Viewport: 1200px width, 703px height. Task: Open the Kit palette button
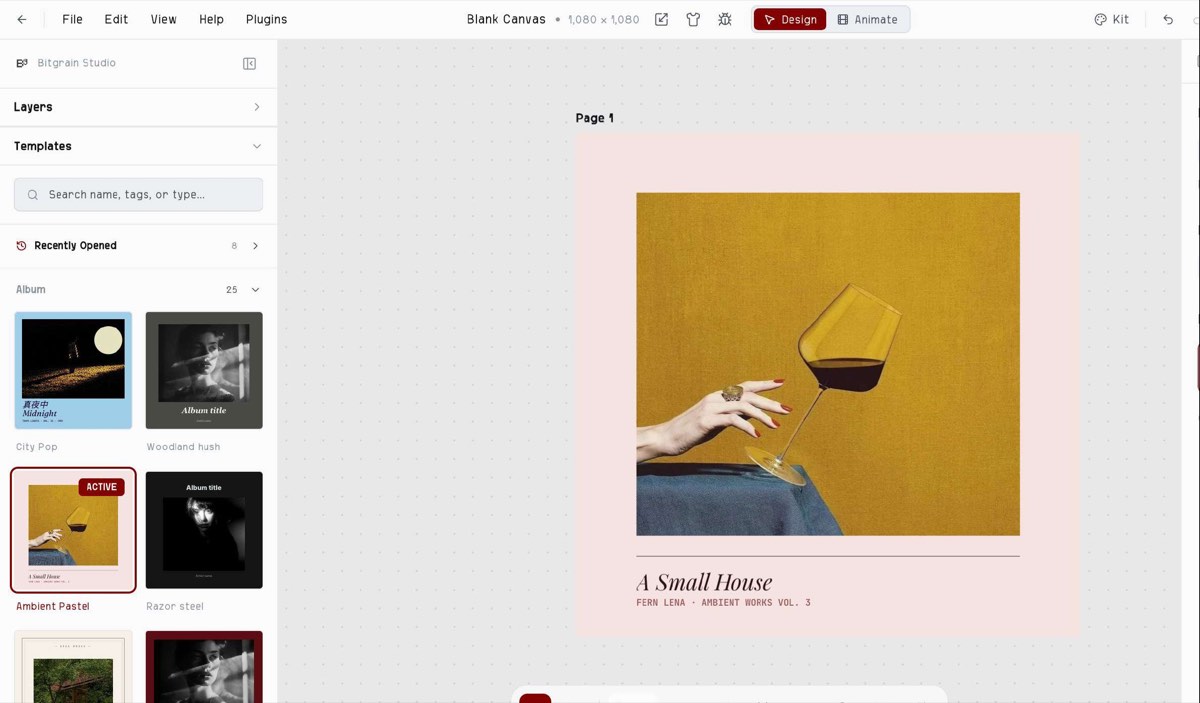(x=1111, y=19)
